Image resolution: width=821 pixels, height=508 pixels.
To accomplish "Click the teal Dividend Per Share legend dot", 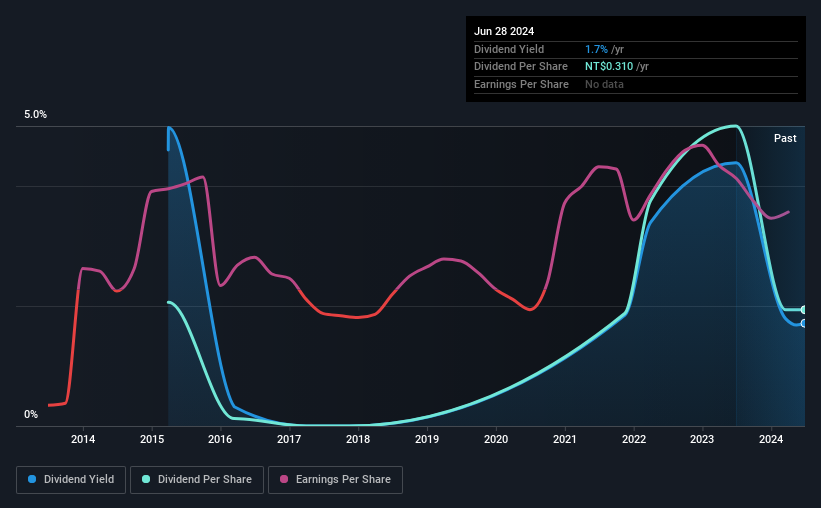I will click(x=146, y=479).
